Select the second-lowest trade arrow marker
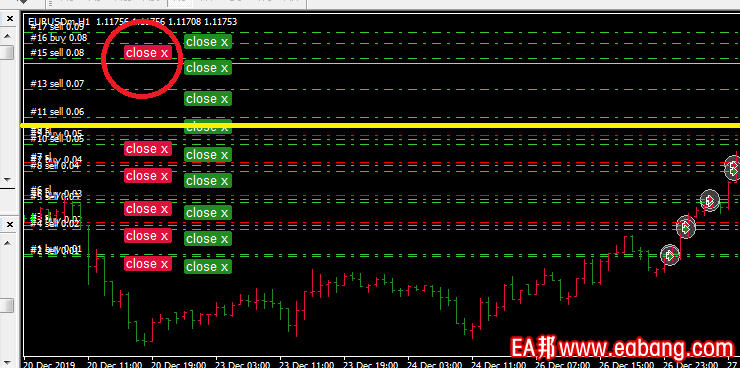Screen dimensions: 740x368 point(686,227)
